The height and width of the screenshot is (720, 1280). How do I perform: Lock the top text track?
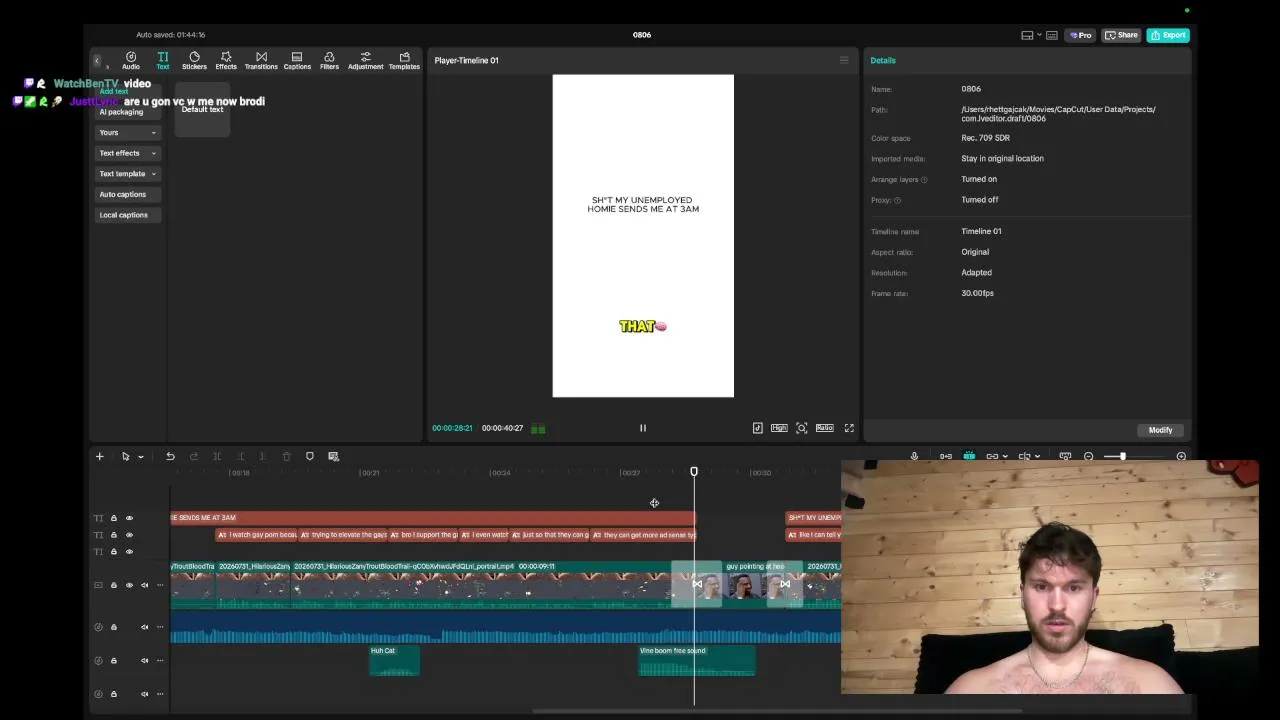[113, 518]
